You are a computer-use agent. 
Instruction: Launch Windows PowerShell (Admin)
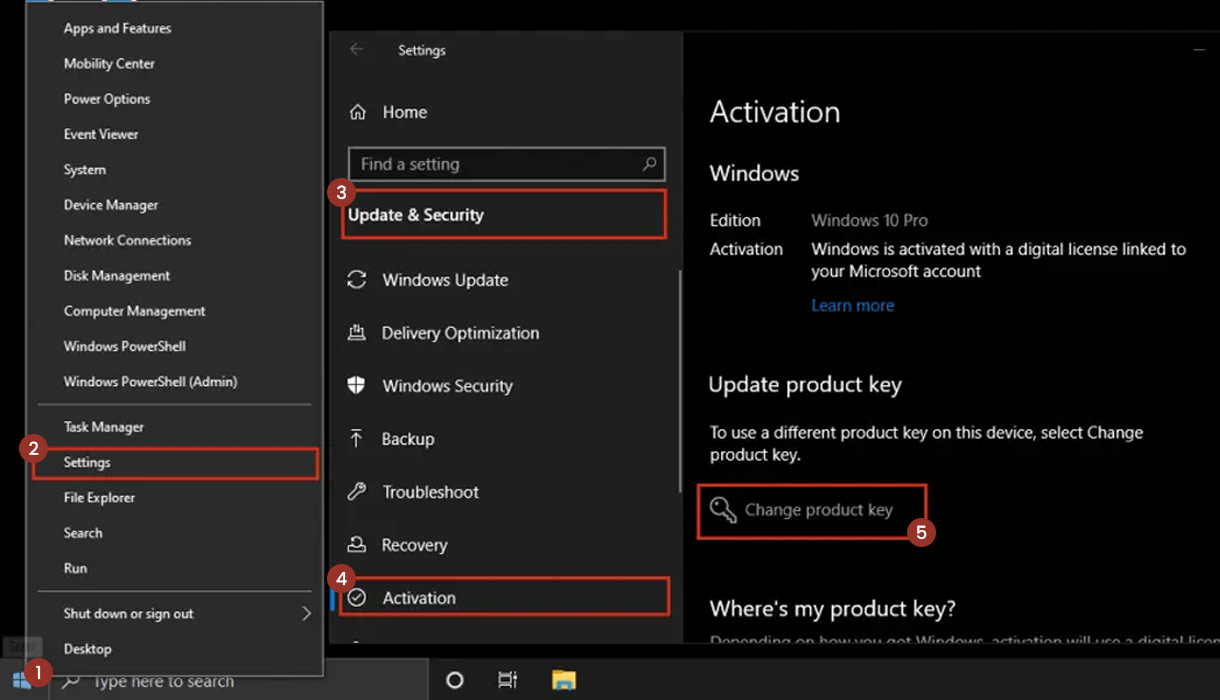150,382
